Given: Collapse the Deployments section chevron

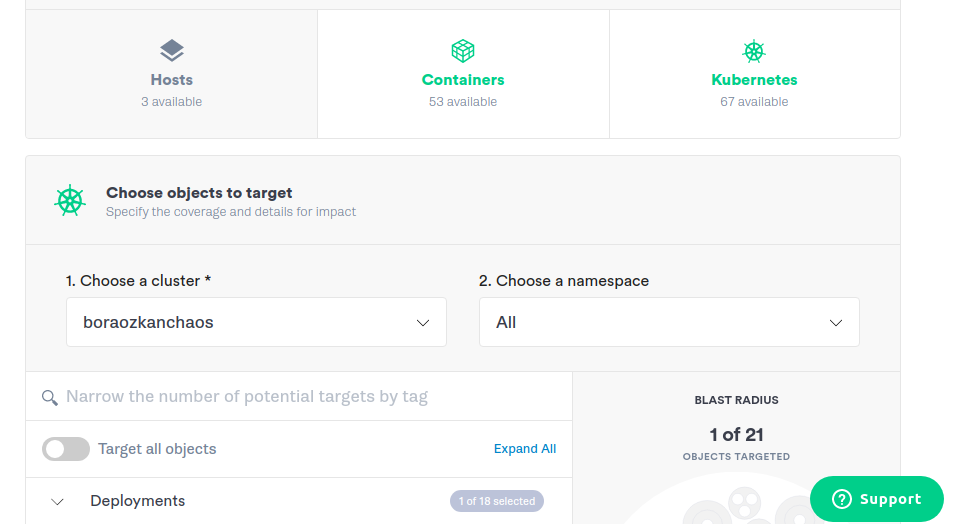Looking at the screenshot, I should [58, 502].
